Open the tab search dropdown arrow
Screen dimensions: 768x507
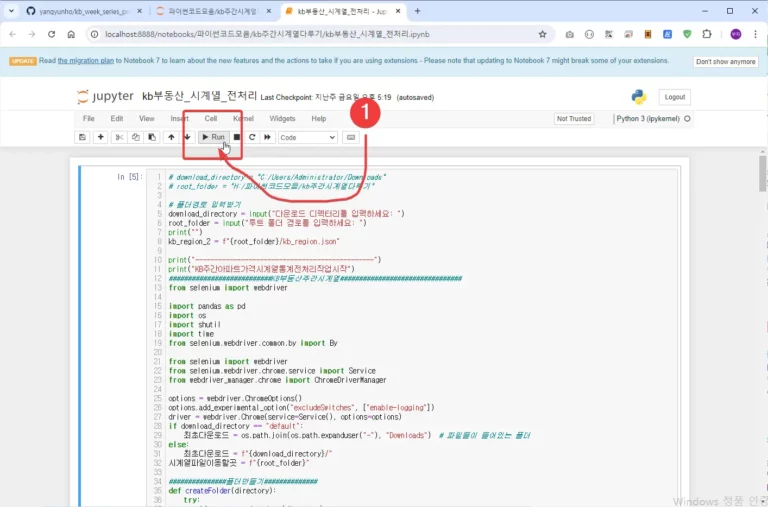click(x=11, y=11)
